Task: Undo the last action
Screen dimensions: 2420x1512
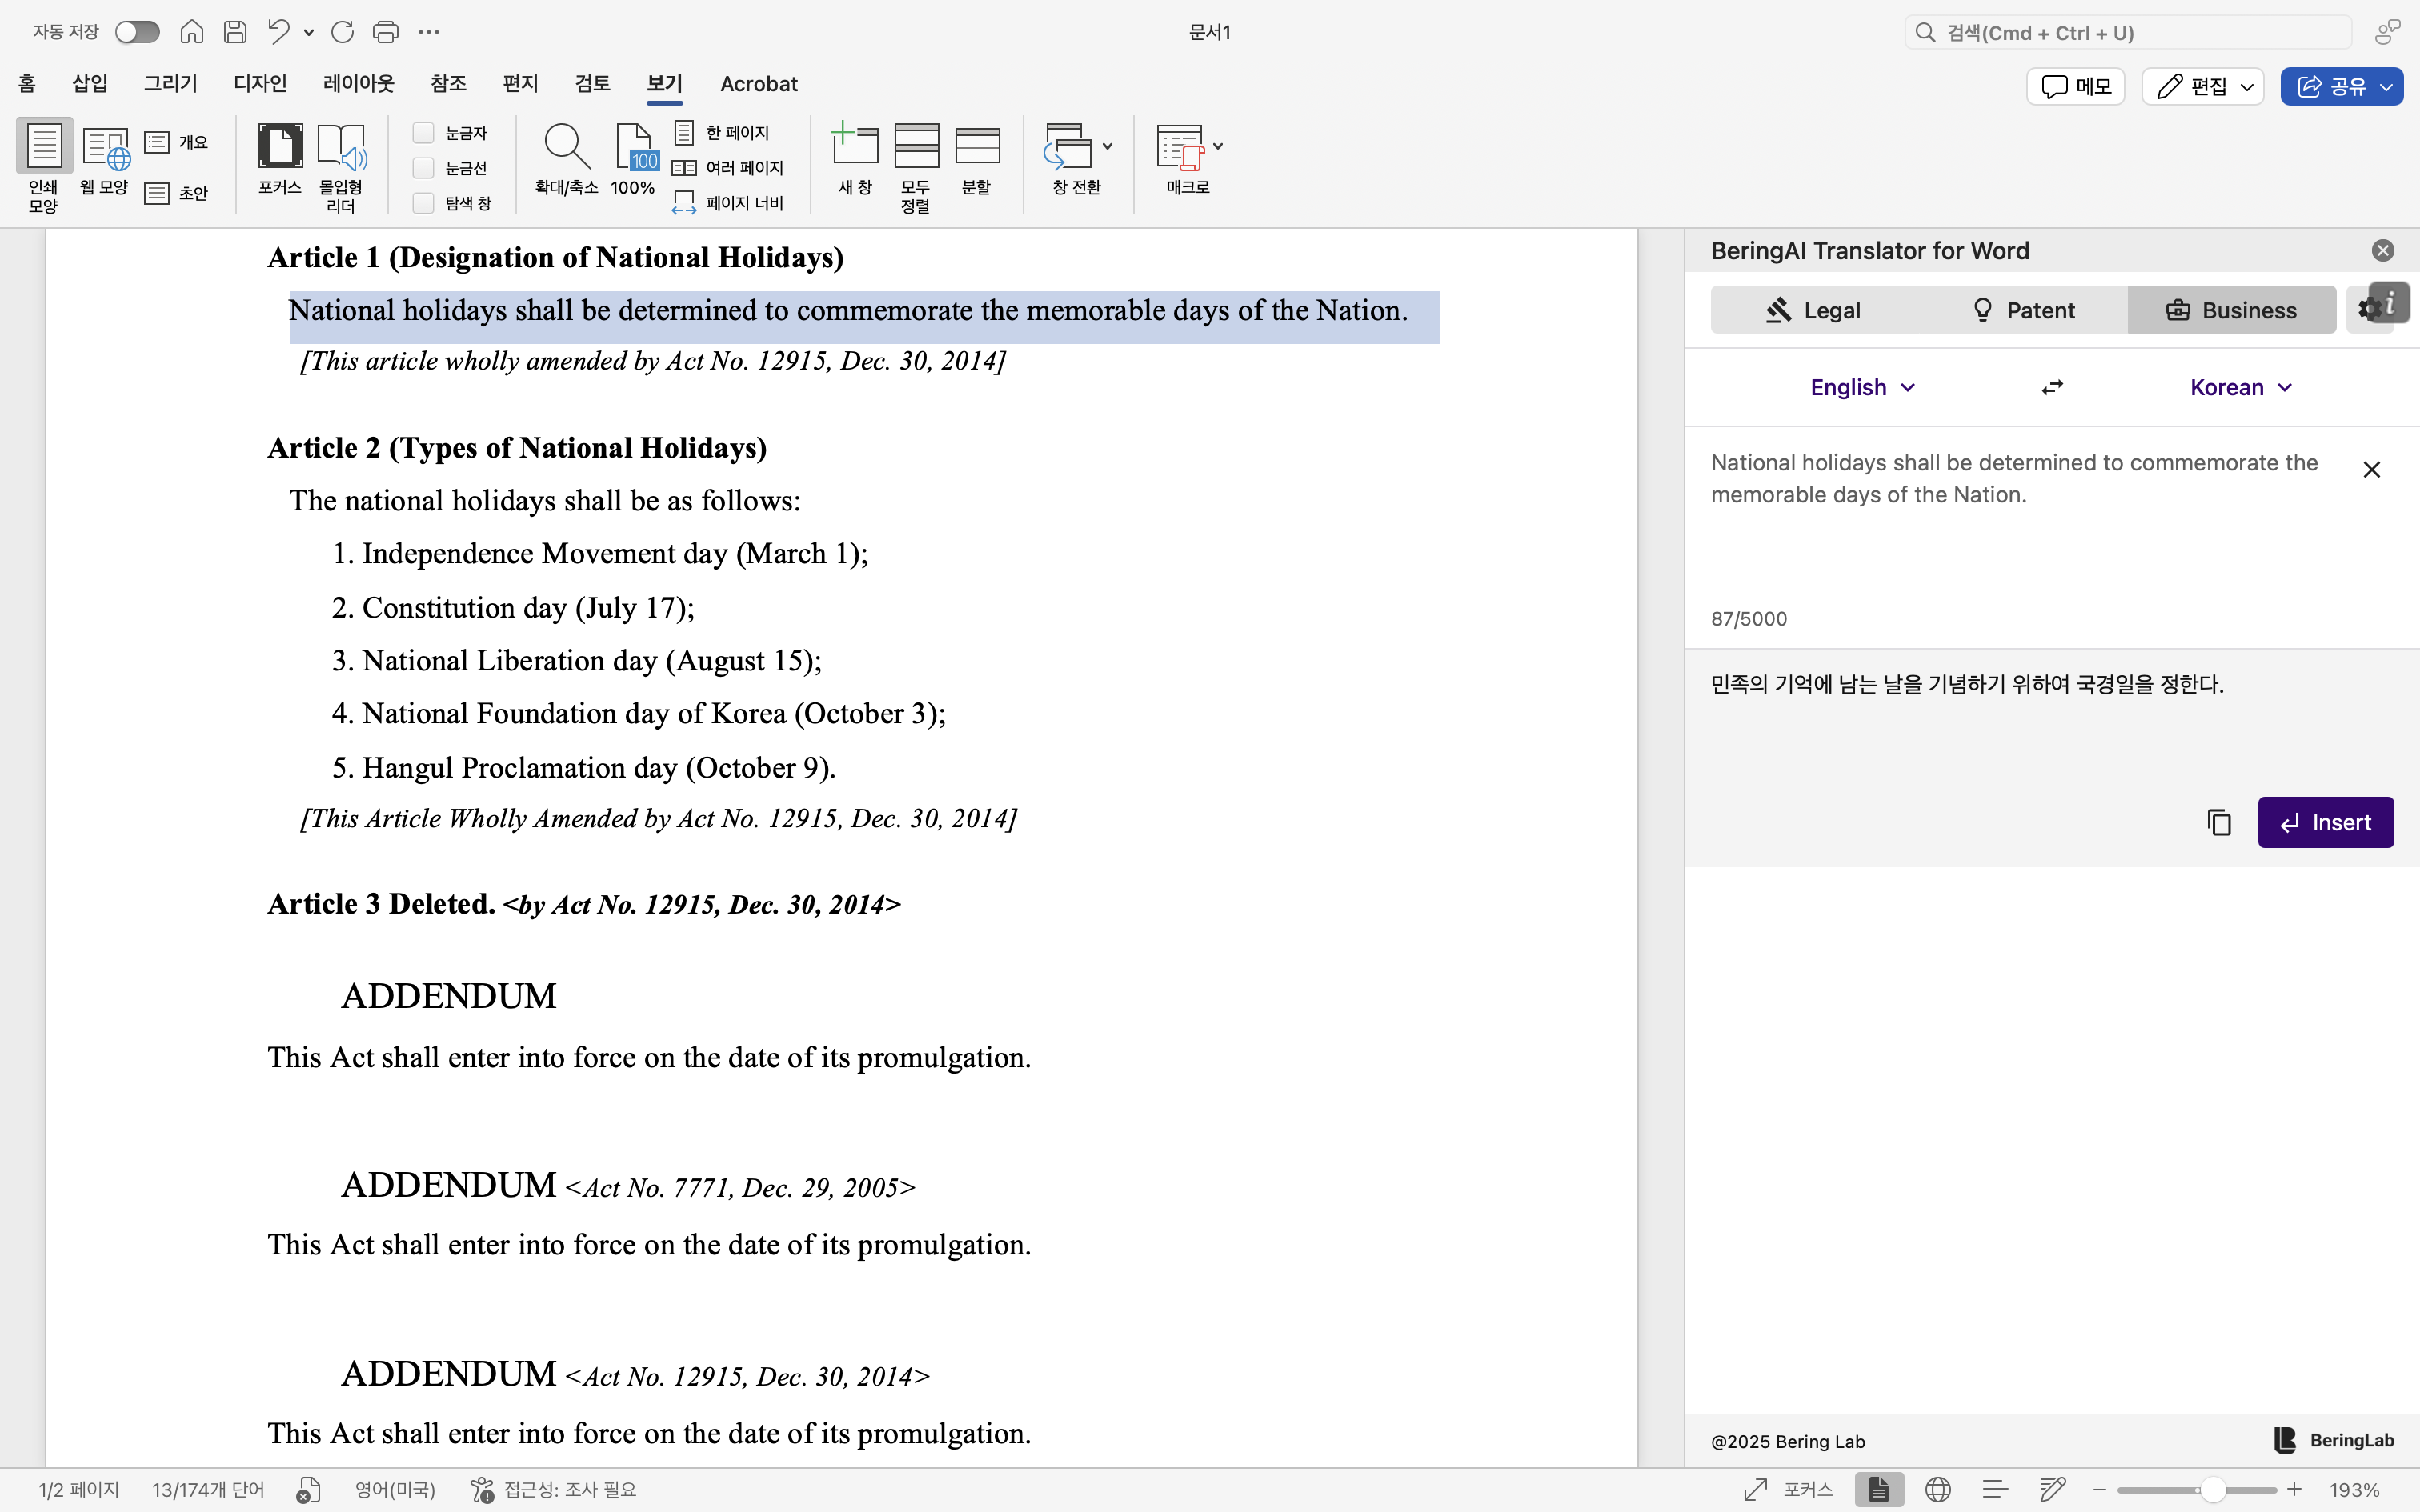Action: pos(279,32)
